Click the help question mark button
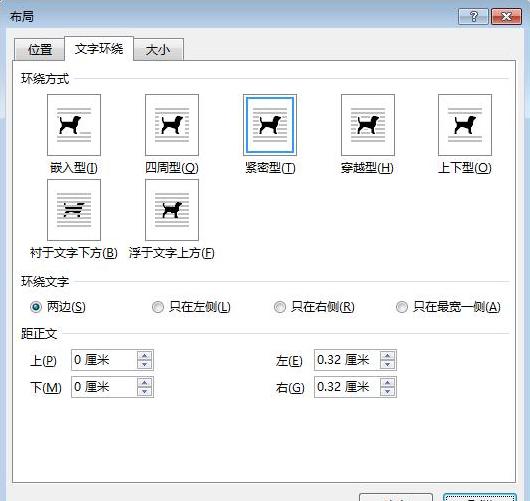The image size is (530, 501). point(473,16)
